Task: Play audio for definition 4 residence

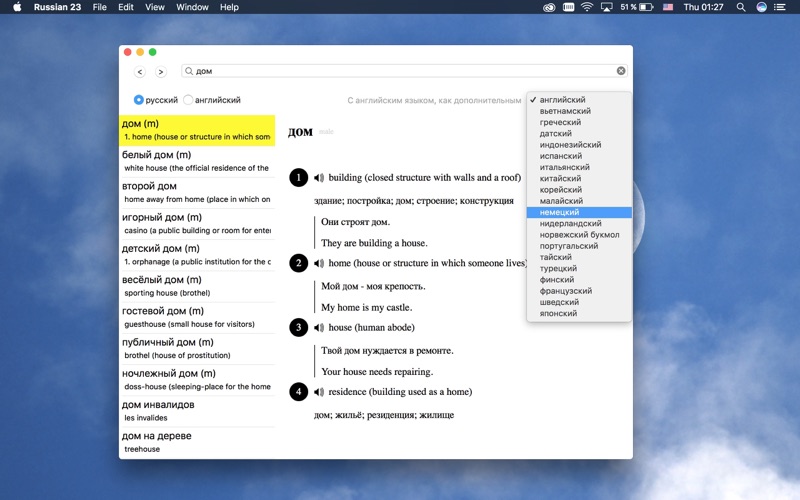Action: (319, 392)
